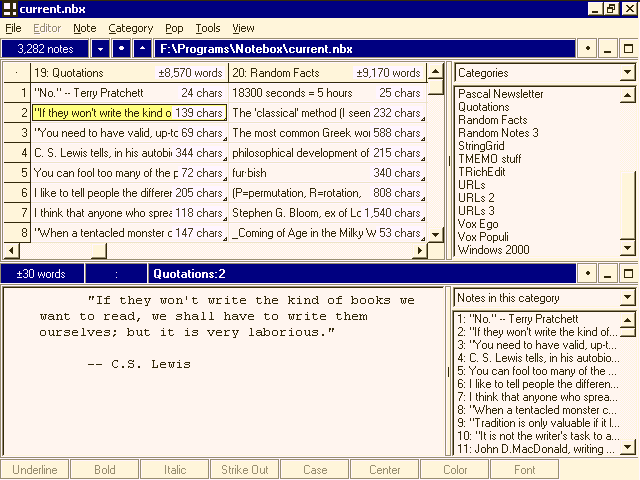Screen dimensions: 640x480
Task: Select 'C. S. Lewis tells' grid cell
Action: coord(129,153)
